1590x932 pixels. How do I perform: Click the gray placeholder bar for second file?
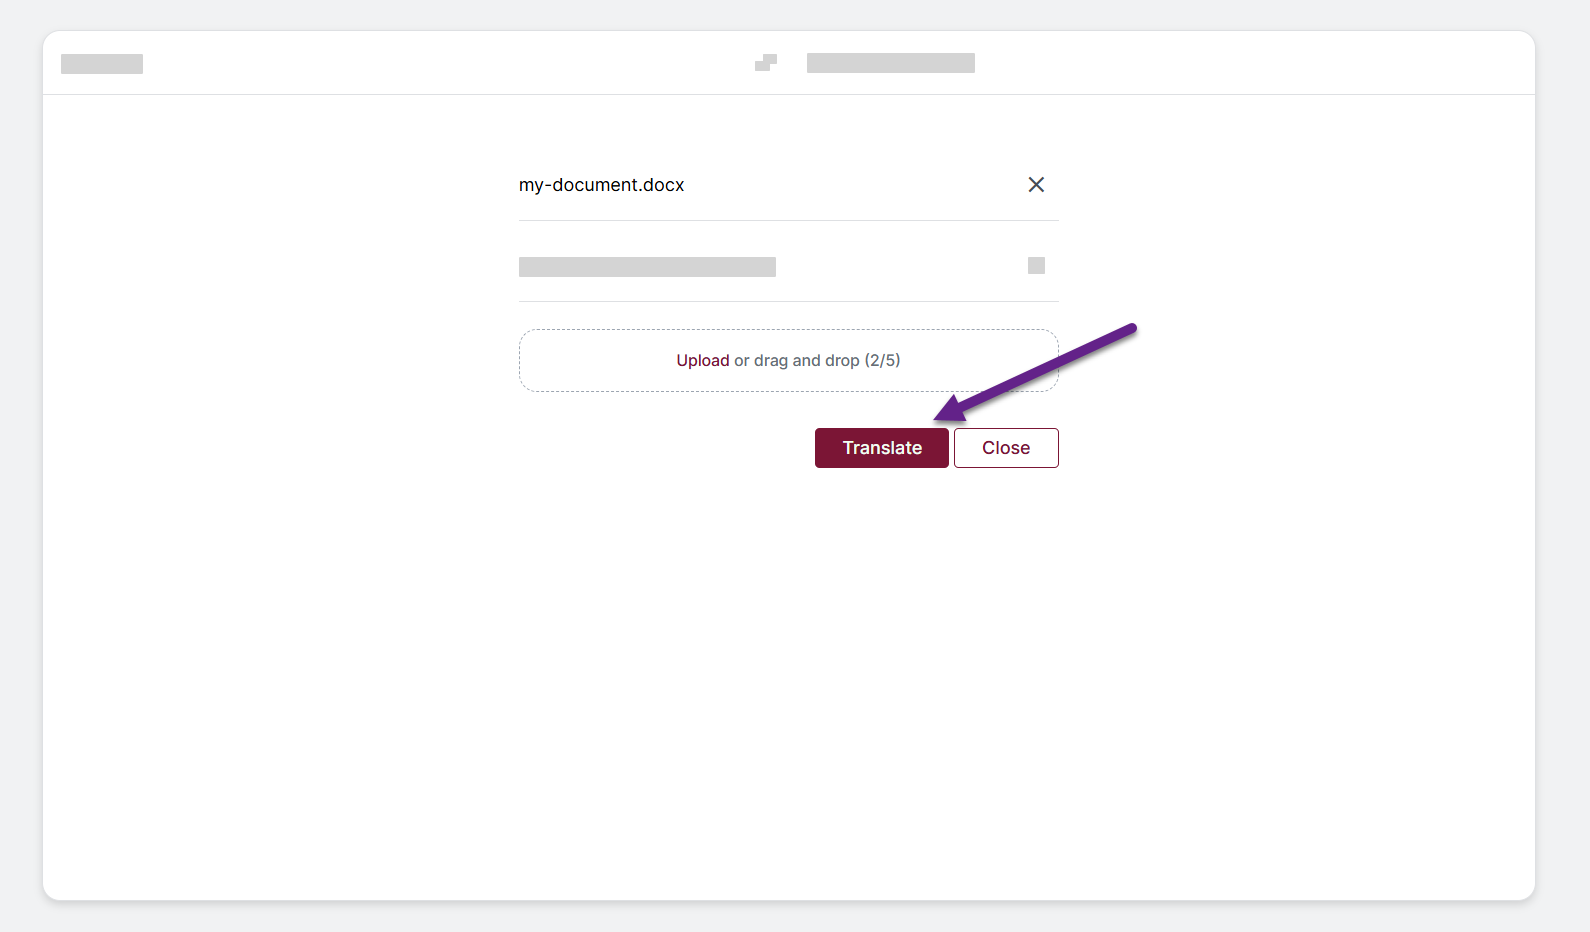tap(647, 267)
